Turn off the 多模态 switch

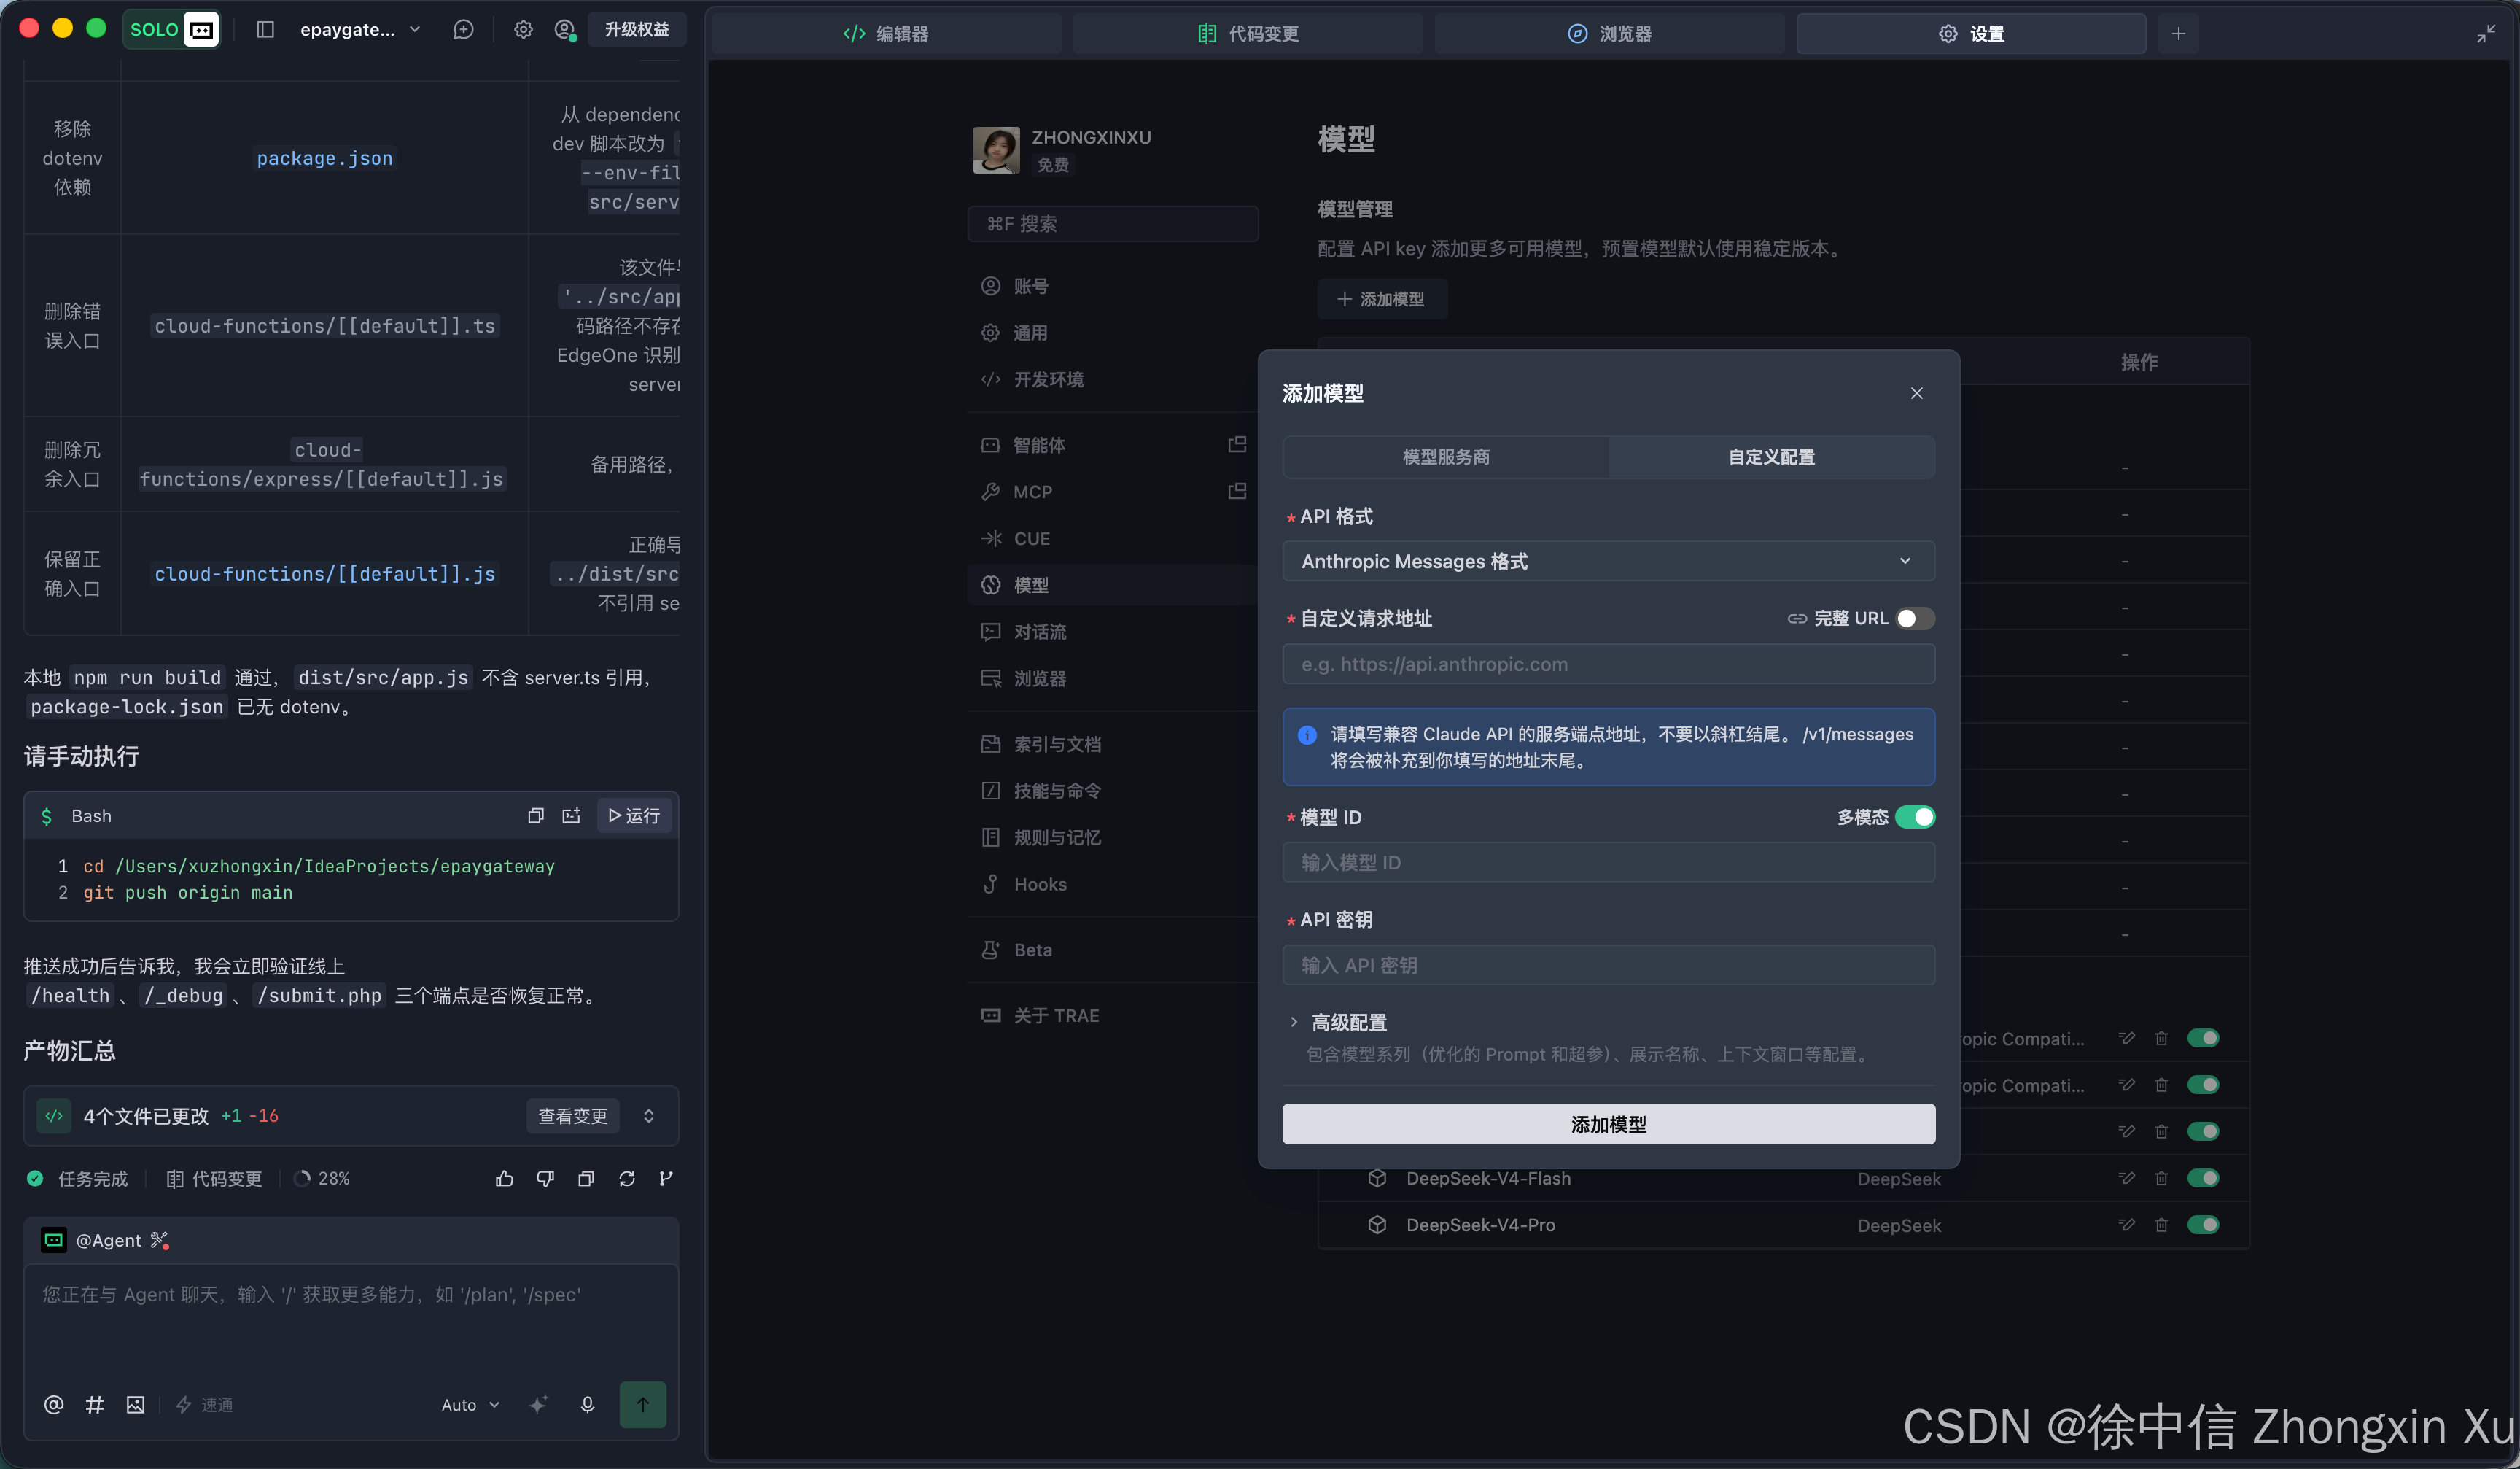point(1915,817)
